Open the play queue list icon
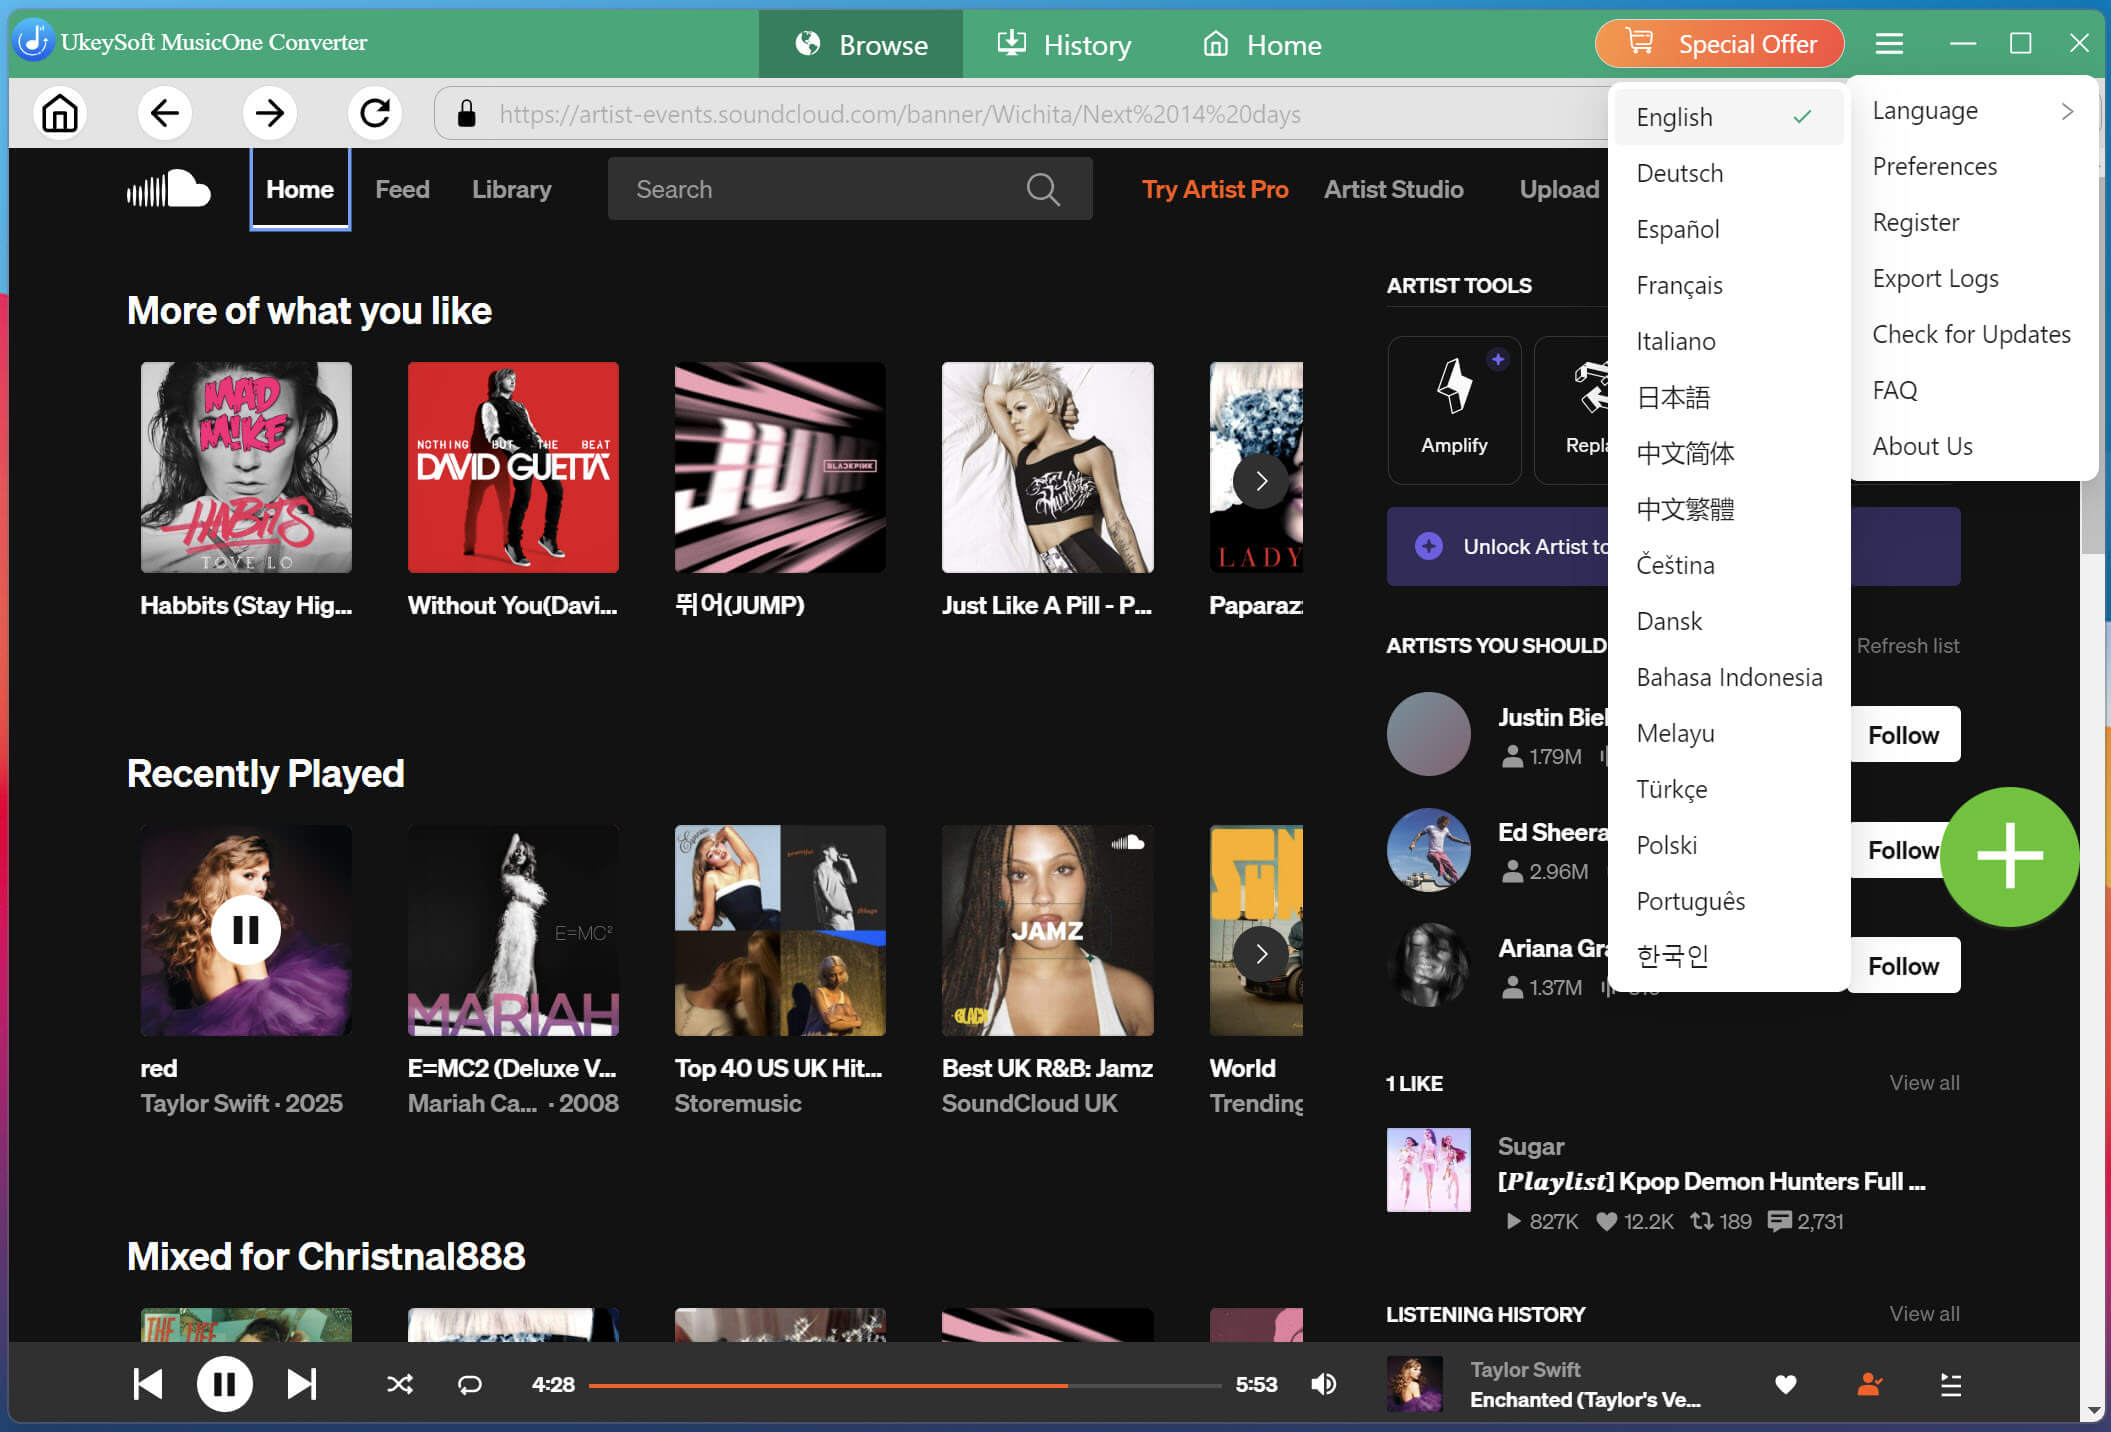 point(1951,1384)
